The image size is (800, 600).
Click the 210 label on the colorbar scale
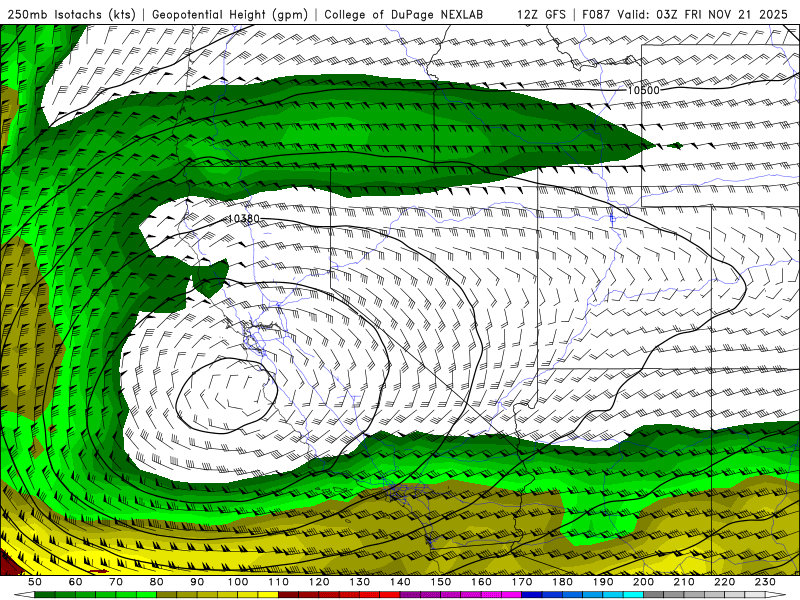pyautogui.click(x=684, y=582)
